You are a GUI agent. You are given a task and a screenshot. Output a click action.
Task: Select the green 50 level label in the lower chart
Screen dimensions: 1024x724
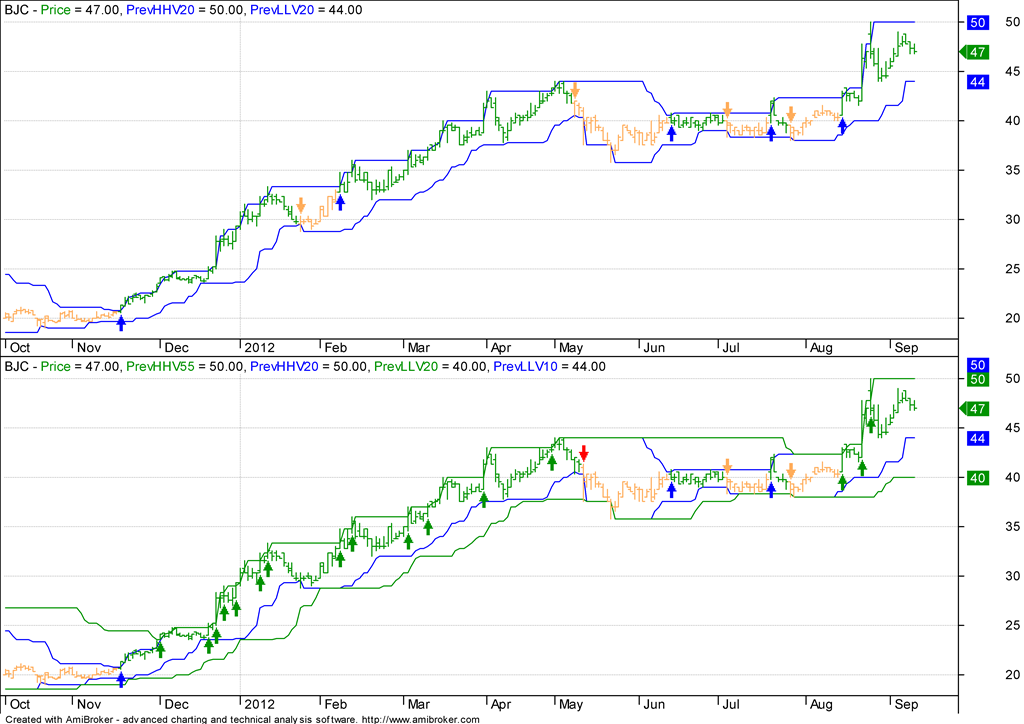(x=978, y=380)
